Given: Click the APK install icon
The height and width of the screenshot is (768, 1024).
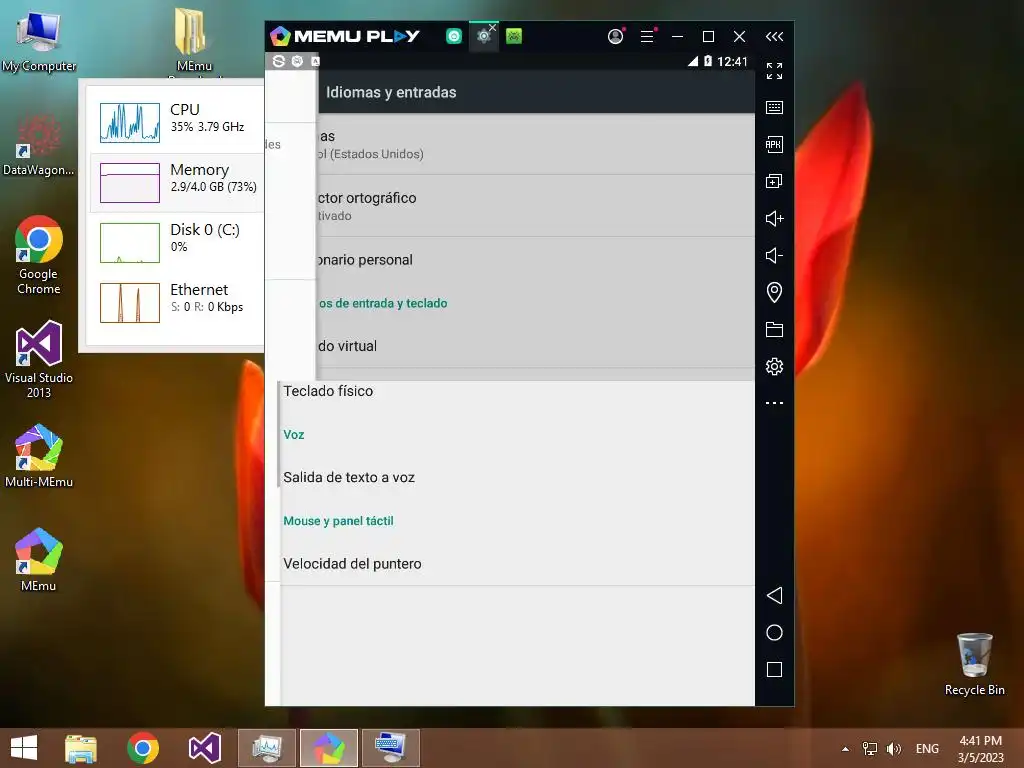Looking at the screenshot, I should pyautogui.click(x=775, y=144).
